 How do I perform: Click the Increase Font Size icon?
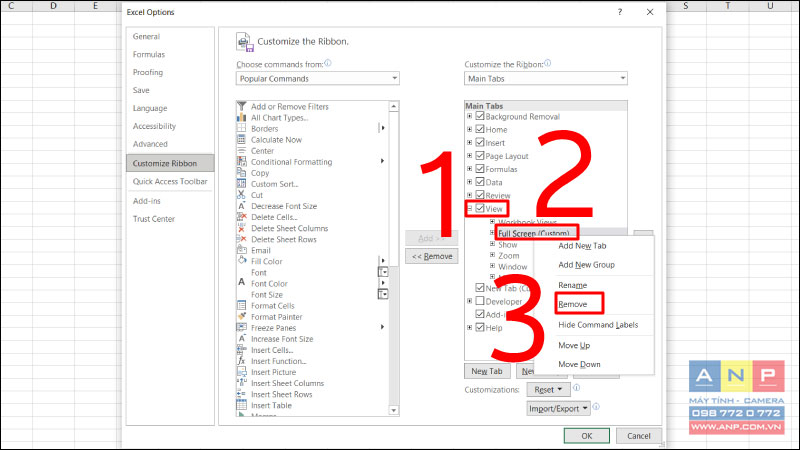(x=242, y=339)
